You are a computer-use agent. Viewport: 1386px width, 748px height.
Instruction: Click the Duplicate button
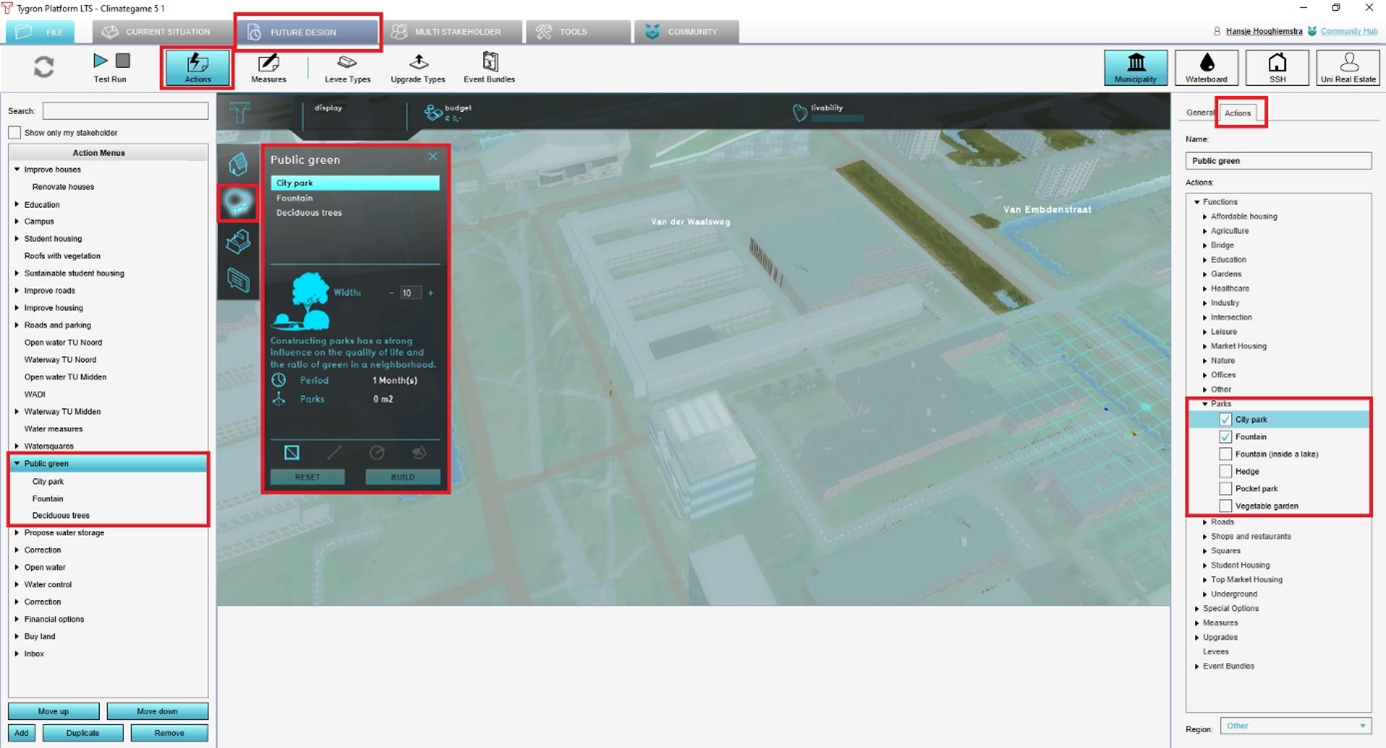point(82,733)
